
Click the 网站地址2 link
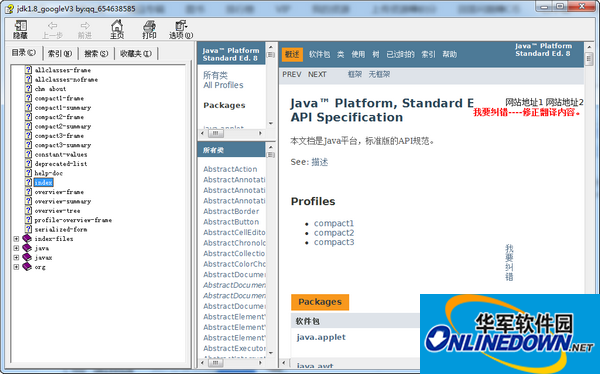pos(564,102)
